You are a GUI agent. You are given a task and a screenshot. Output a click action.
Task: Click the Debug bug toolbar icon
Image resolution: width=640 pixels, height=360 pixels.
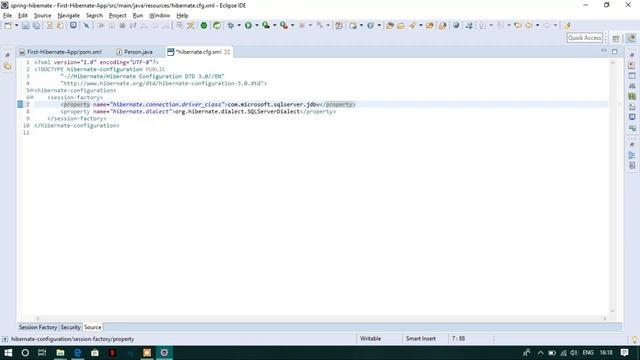(231, 25)
